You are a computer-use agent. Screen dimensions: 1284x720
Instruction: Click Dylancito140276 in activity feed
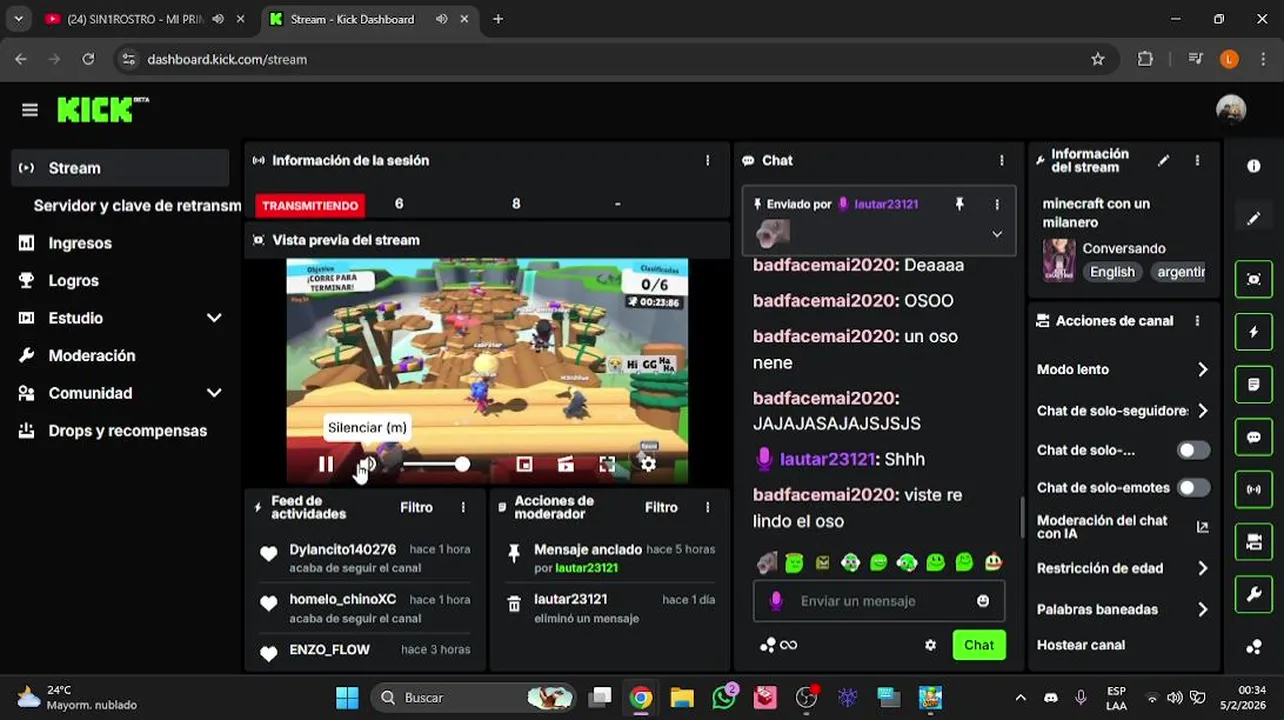343,550
